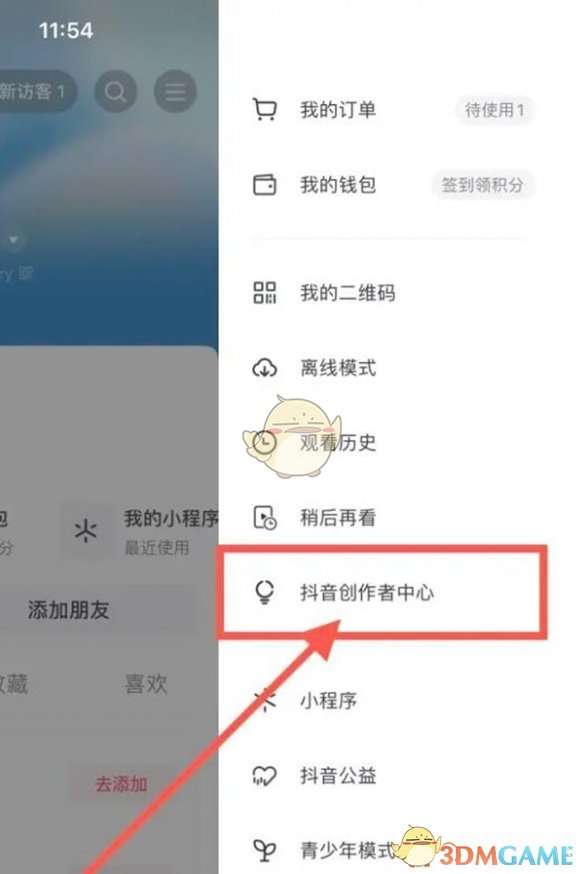This screenshot has width=584, height=874.
Task: Tap the lightbulb icon for 抖音创作者中心
Action: point(265,592)
